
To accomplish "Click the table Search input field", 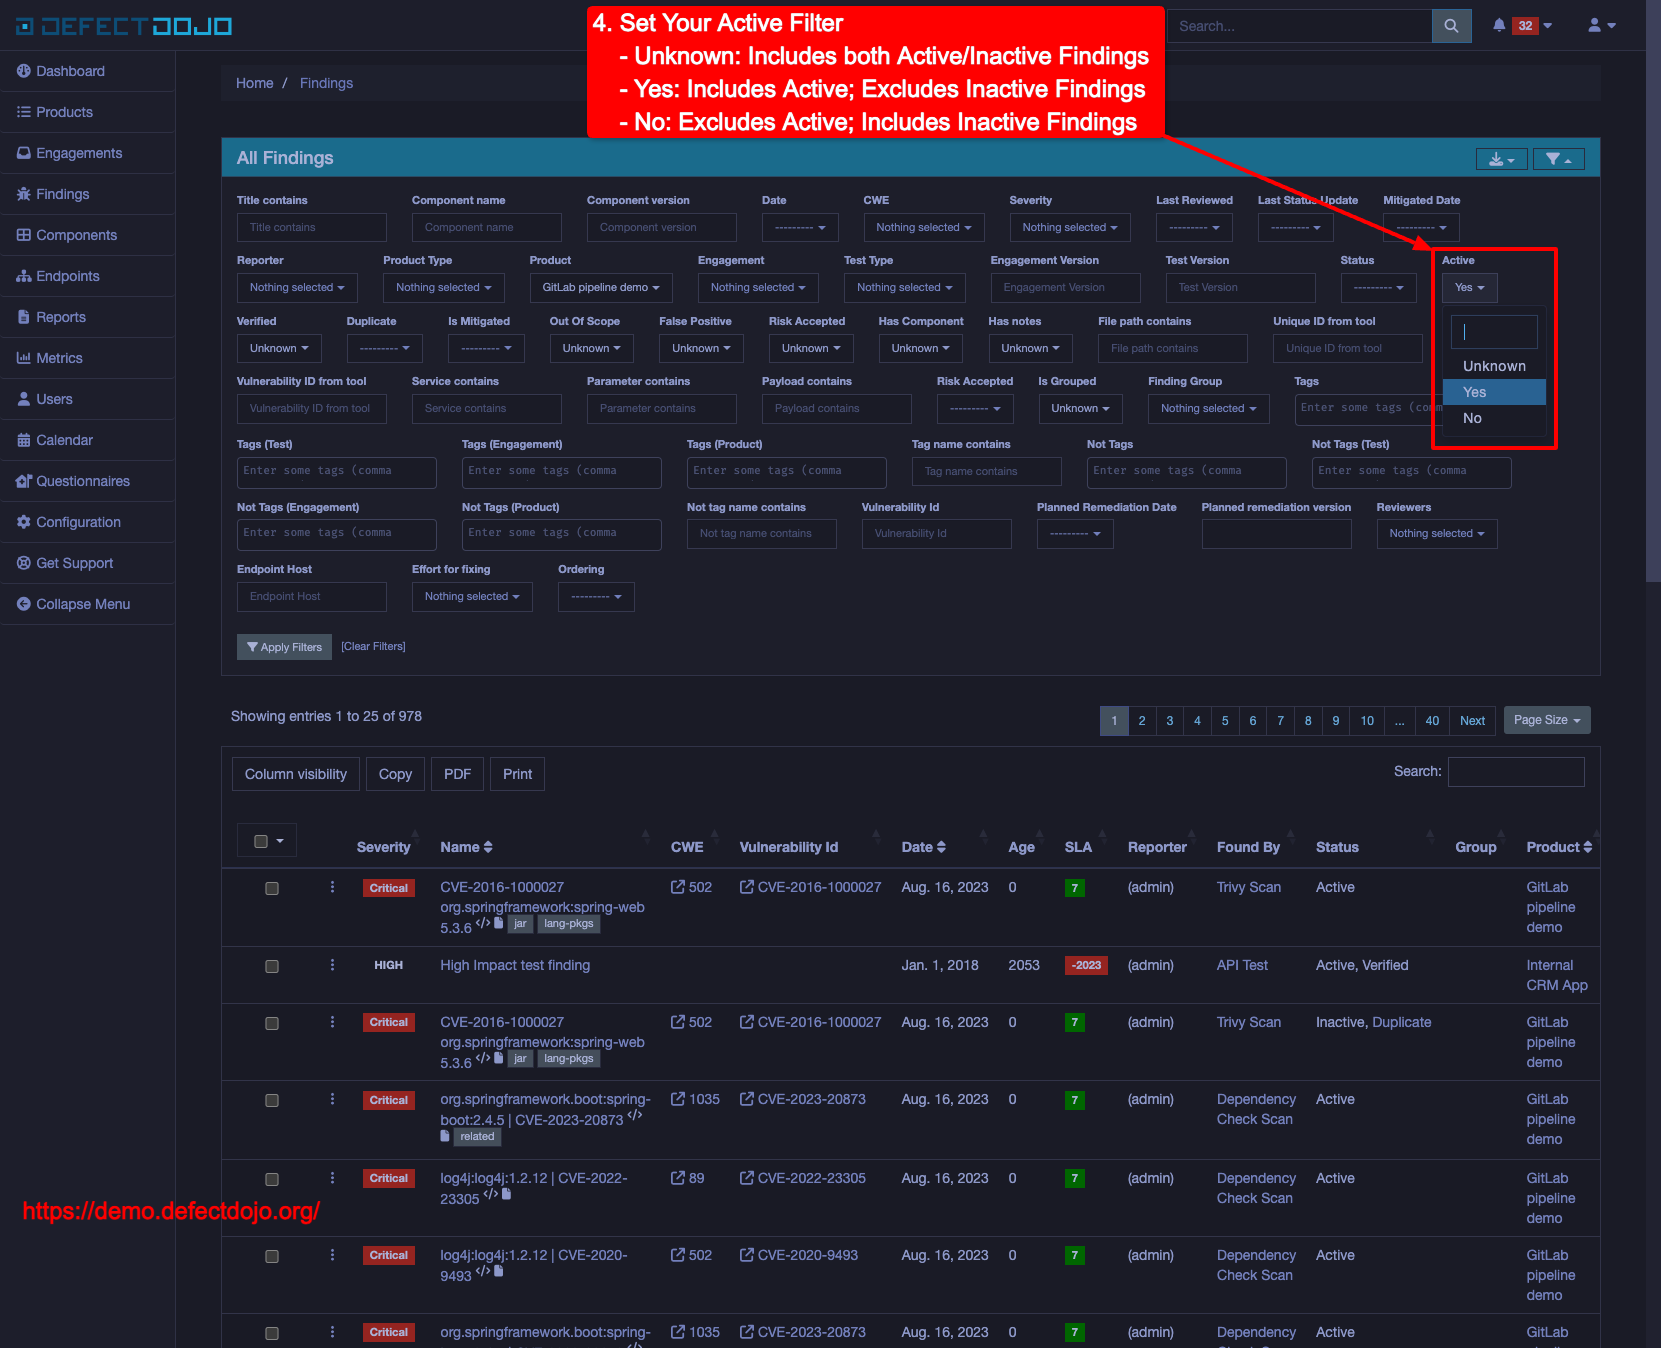I will [1516, 772].
